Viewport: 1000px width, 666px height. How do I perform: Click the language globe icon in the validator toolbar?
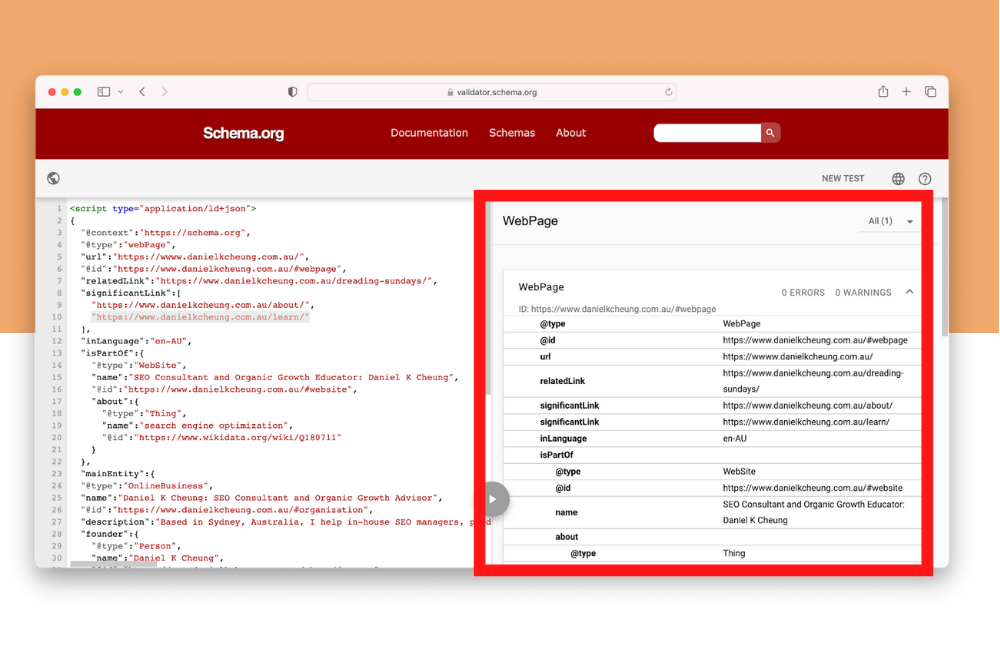(x=897, y=178)
